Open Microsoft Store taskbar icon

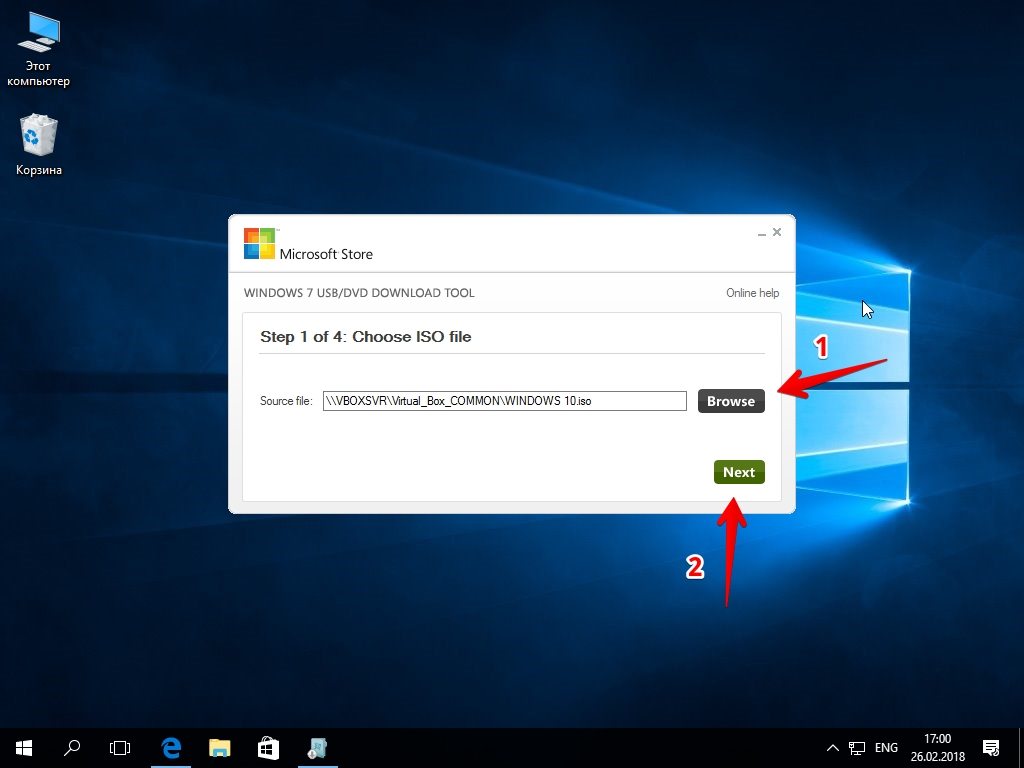click(268, 748)
